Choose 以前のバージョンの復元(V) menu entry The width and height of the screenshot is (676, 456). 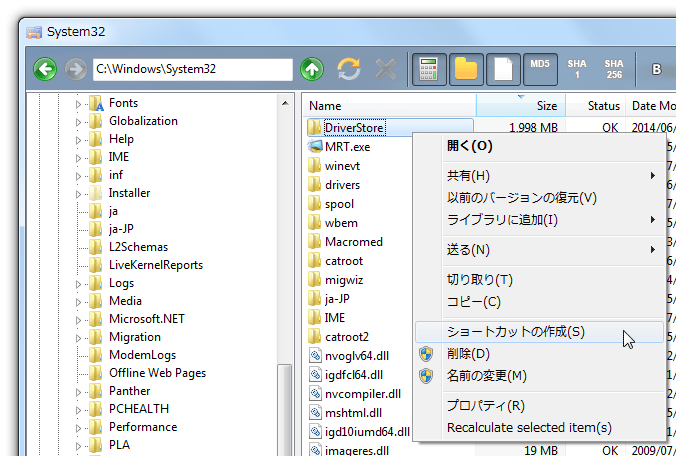click(539, 198)
